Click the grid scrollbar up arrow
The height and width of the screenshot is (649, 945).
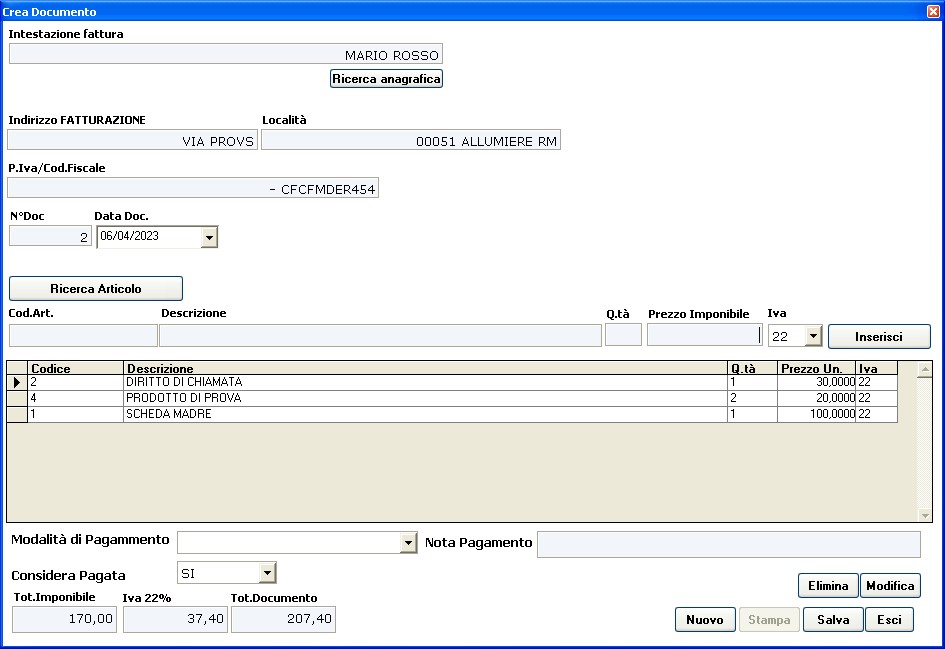tap(925, 369)
